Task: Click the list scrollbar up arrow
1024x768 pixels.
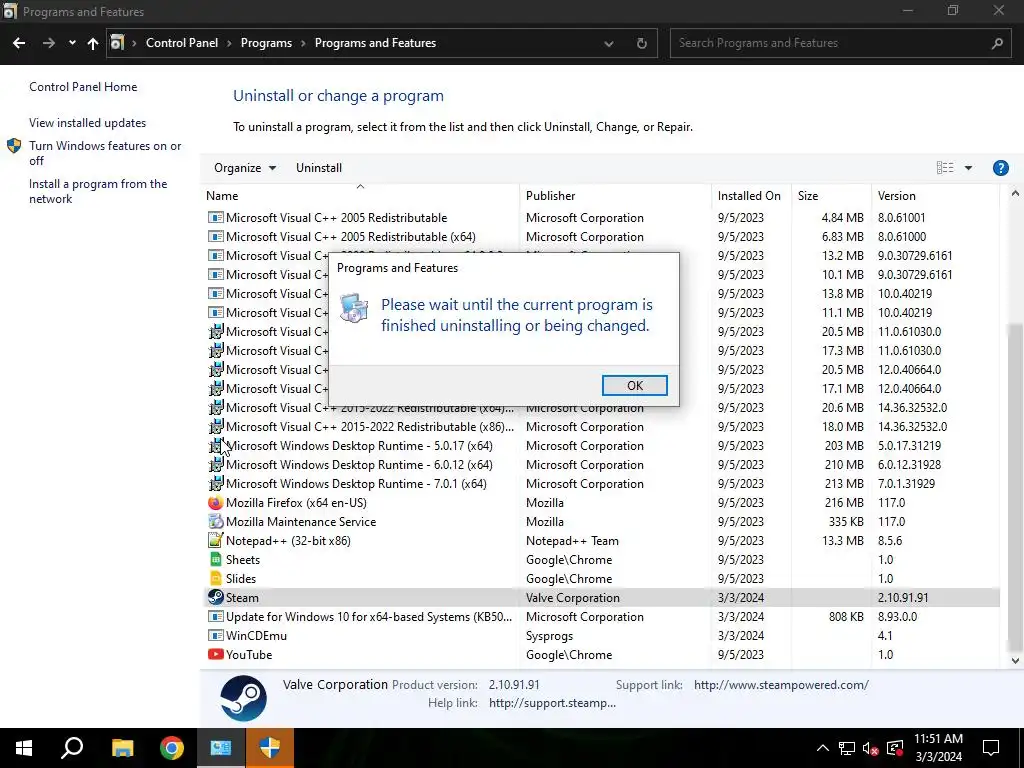Action: pyautogui.click(x=1015, y=193)
